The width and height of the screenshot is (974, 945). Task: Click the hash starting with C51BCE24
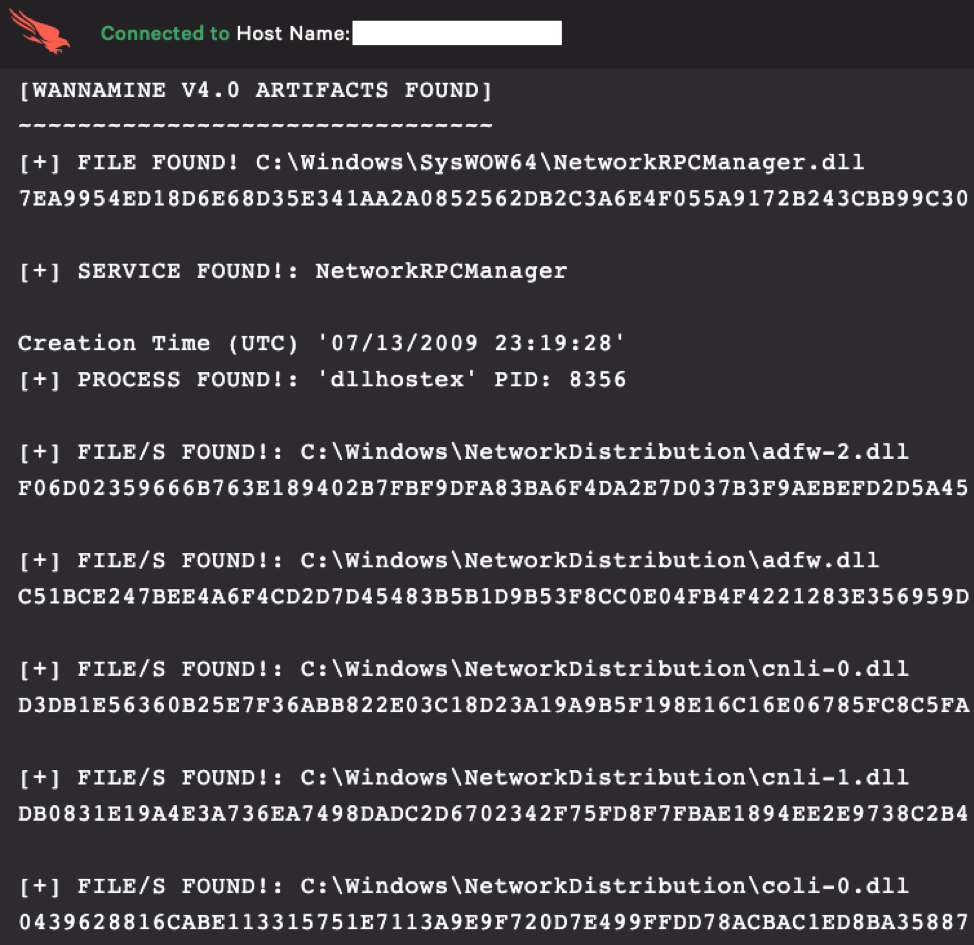click(x=493, y=597)
